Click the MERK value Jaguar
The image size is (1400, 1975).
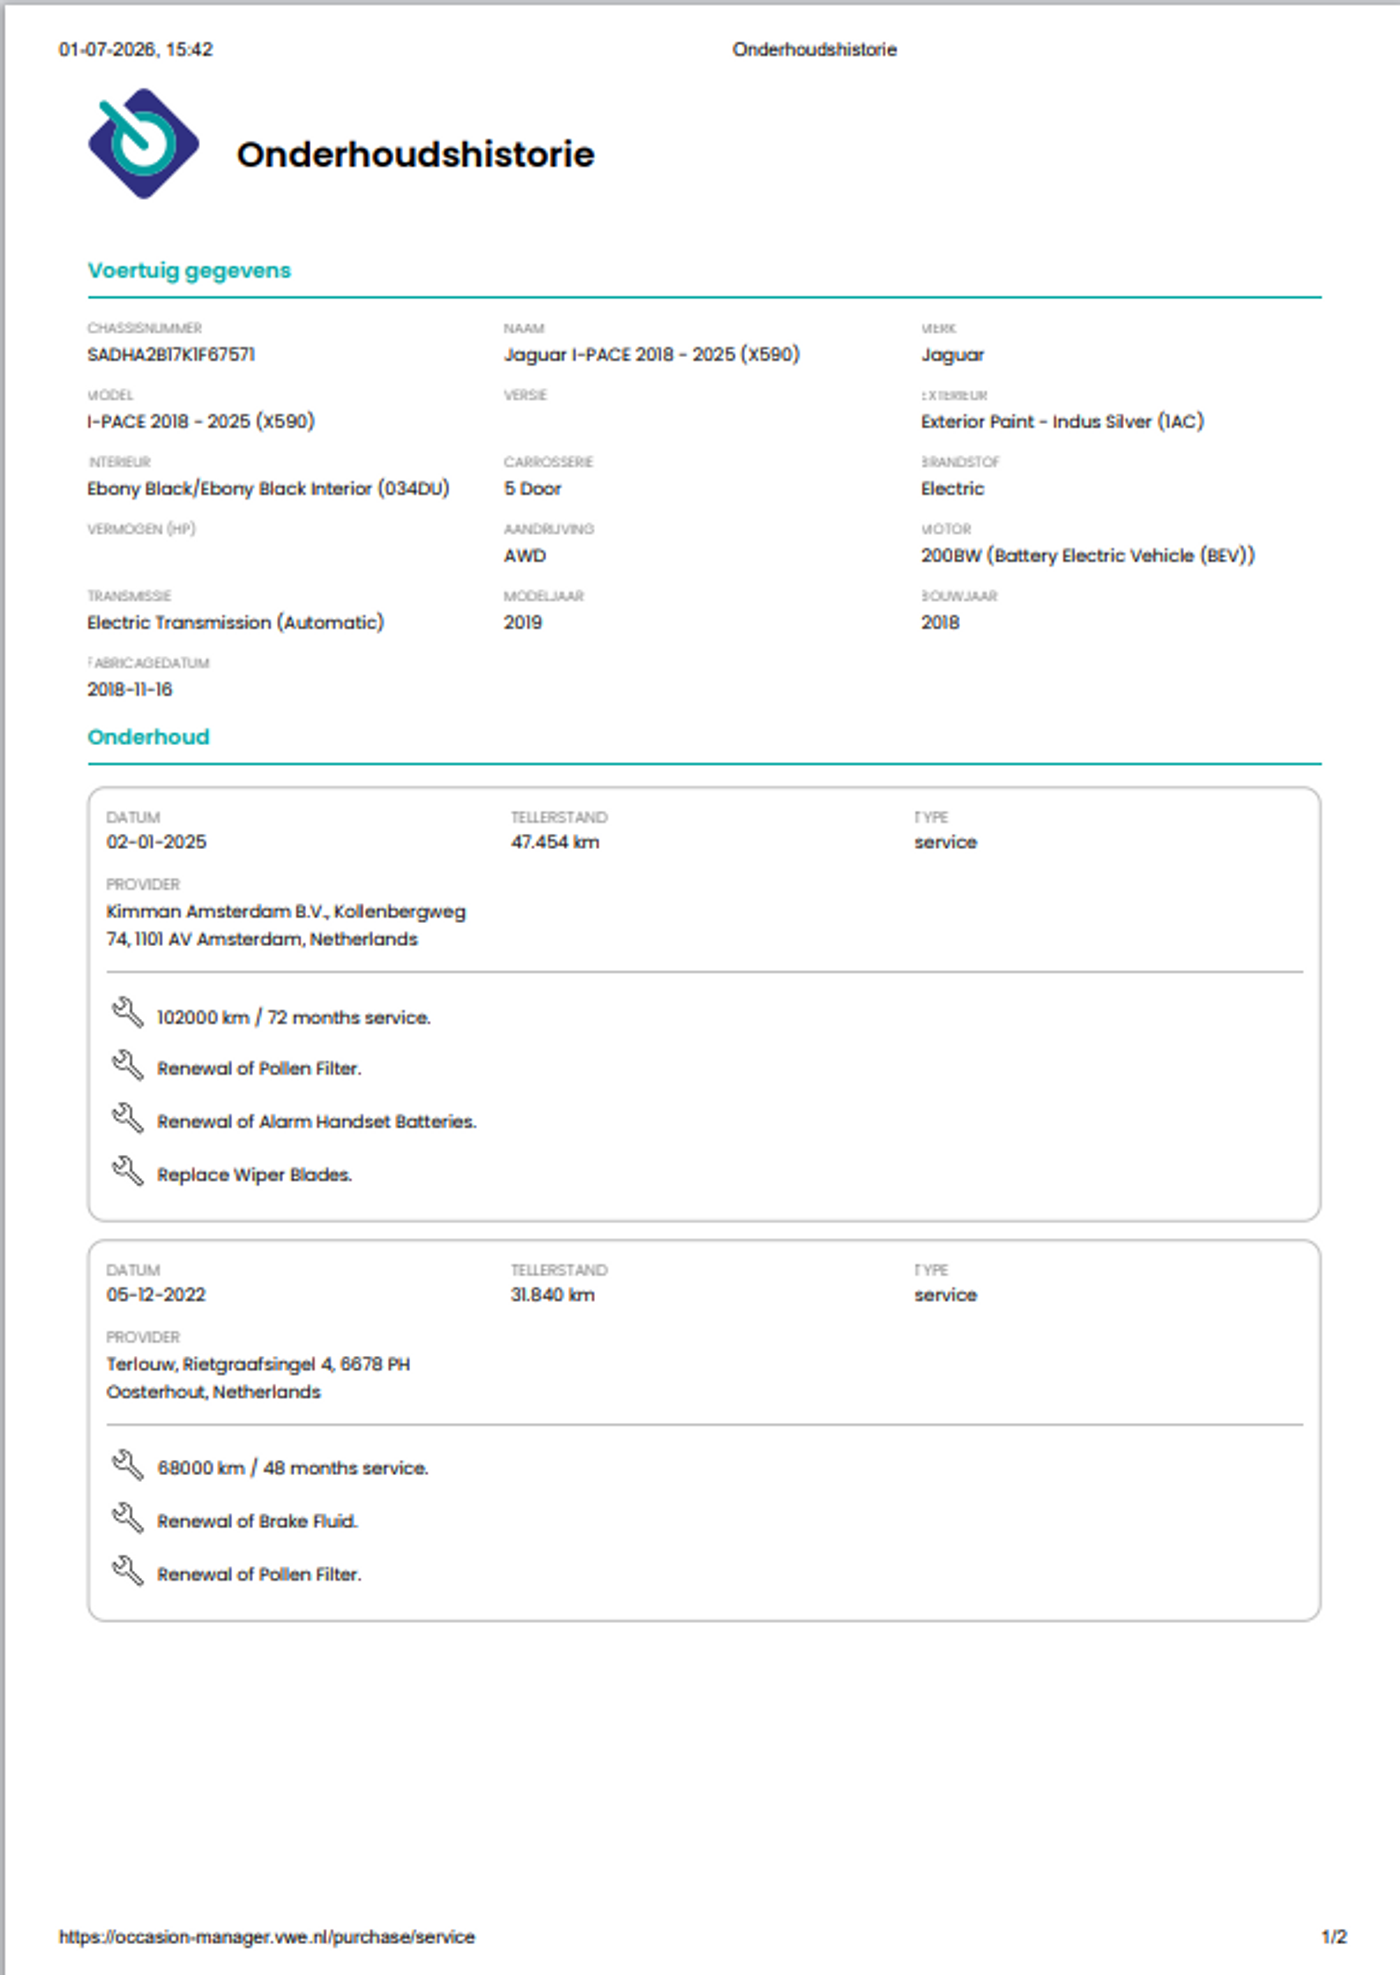click(x=953, y=355)
